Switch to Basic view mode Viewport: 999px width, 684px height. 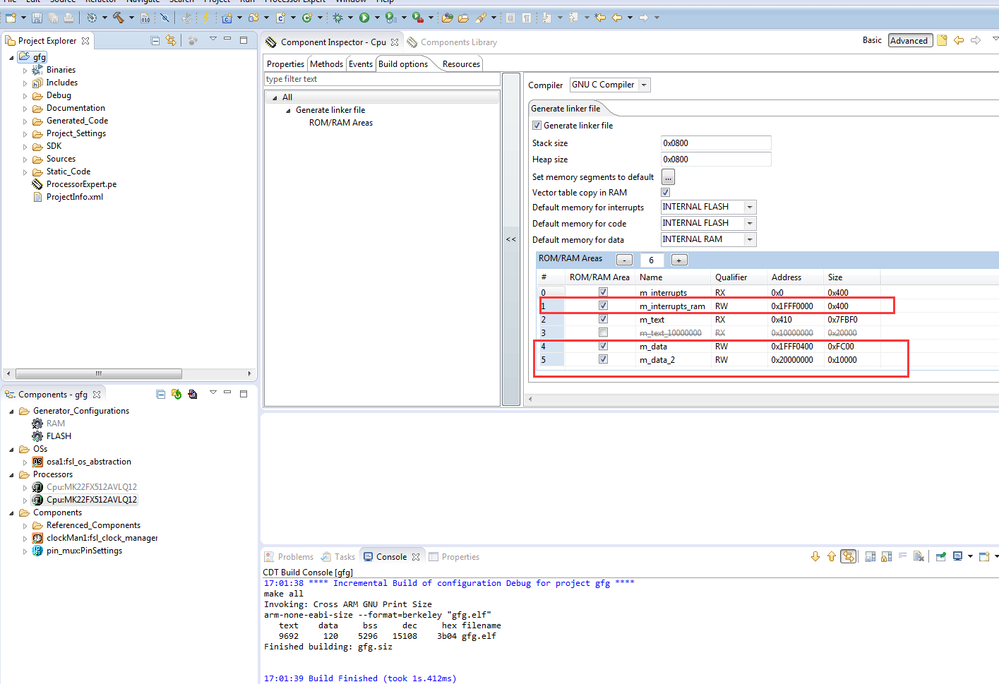(872, 40)
